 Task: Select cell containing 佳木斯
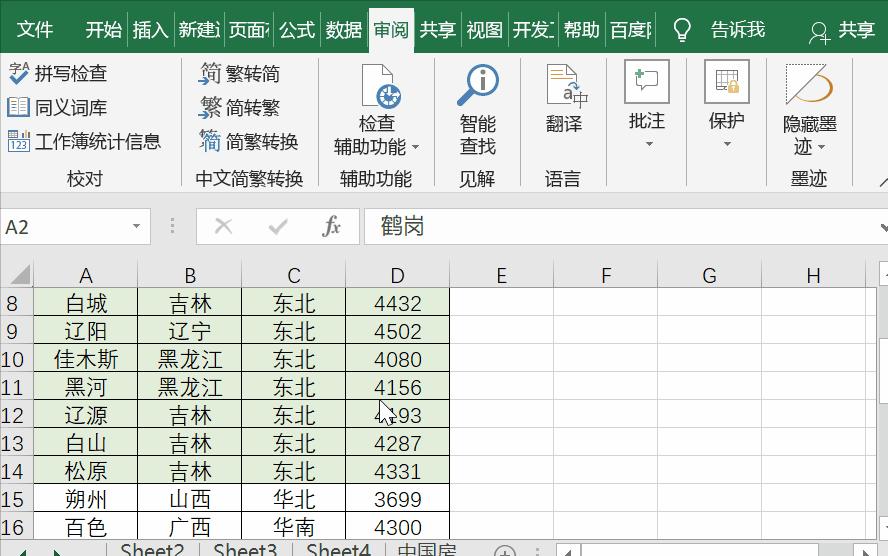tap(86, 359)
